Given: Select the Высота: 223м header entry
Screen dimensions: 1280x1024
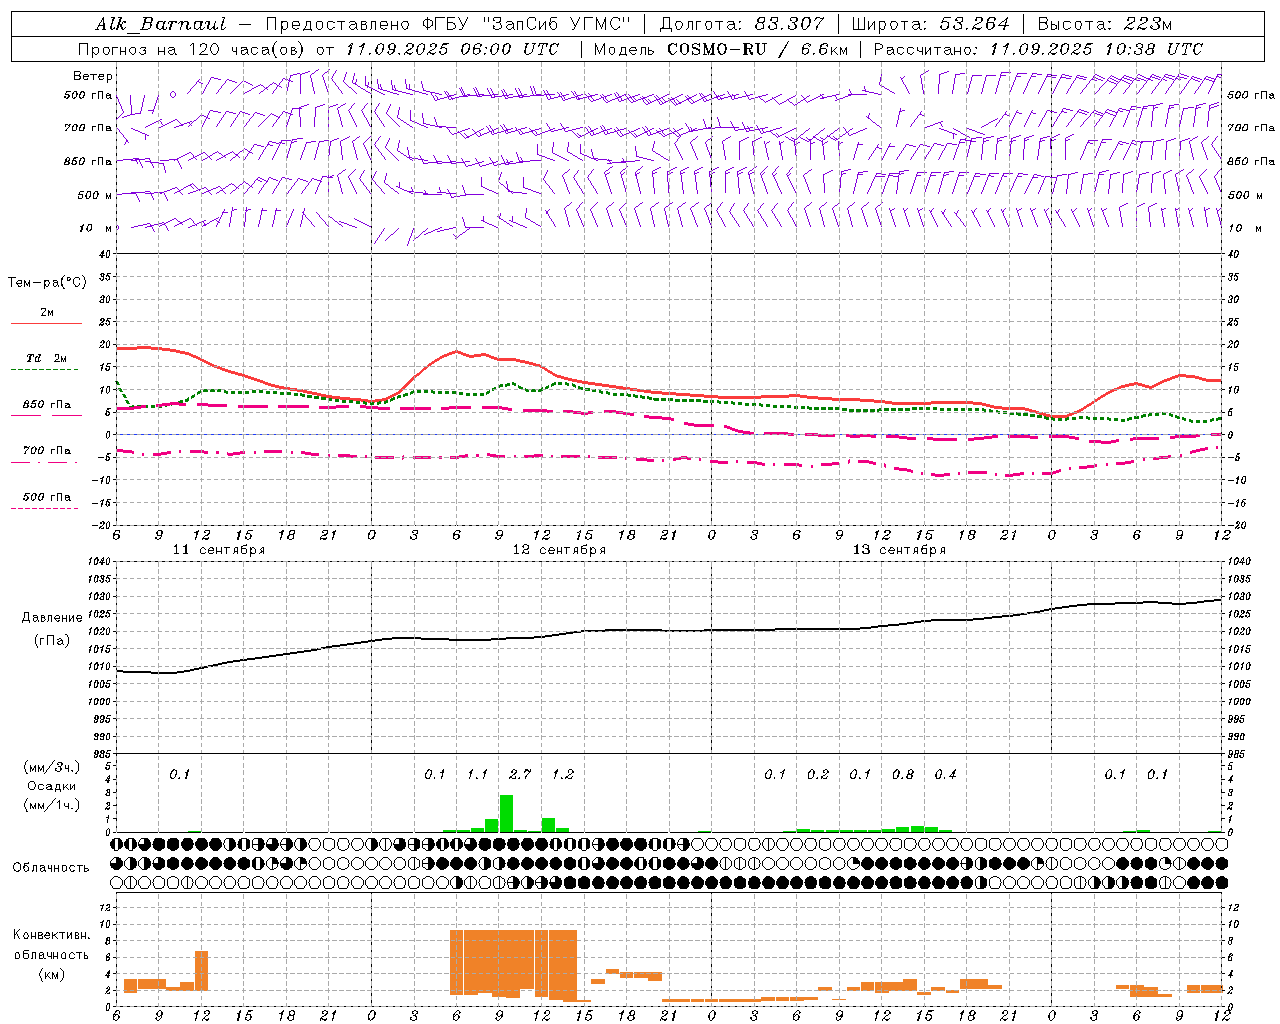Looking at the screenshot, I should (1105, 24).
